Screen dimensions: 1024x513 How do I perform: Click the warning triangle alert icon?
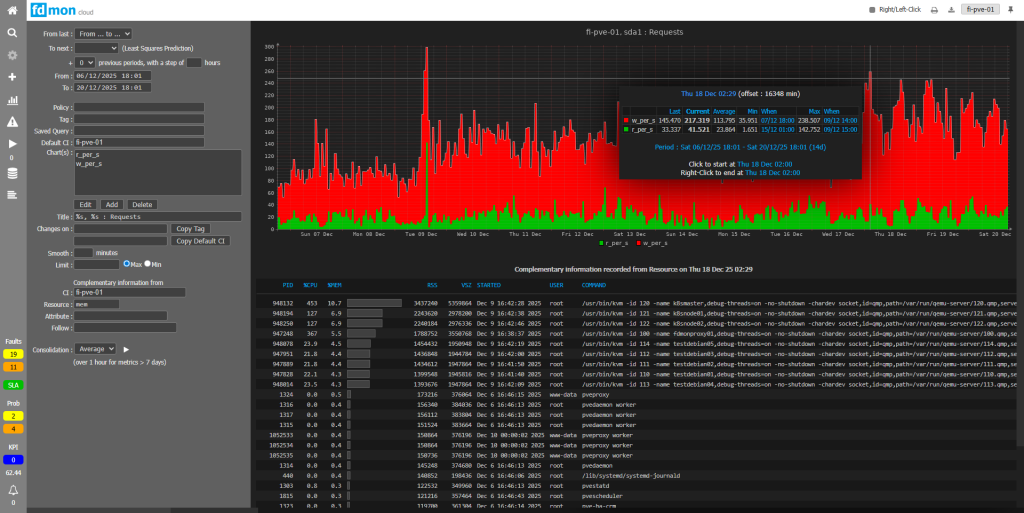[12, 122]
